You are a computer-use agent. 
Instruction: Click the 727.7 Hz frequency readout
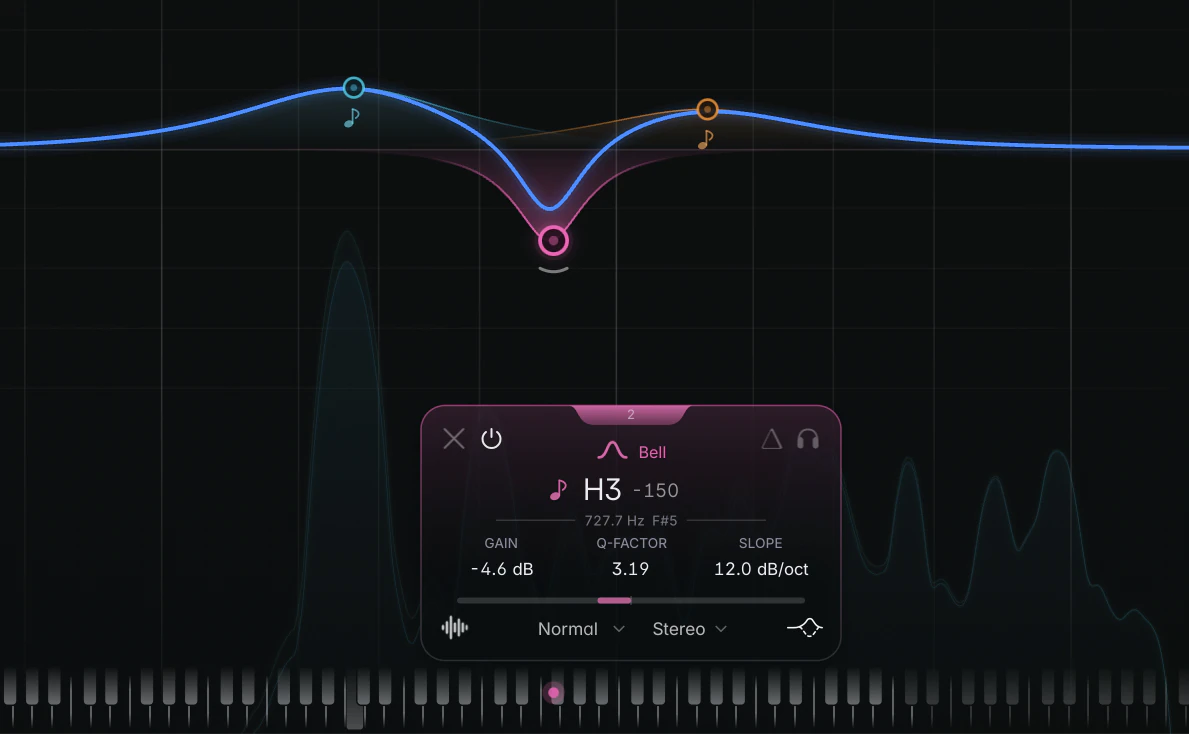tap(614, 521)
